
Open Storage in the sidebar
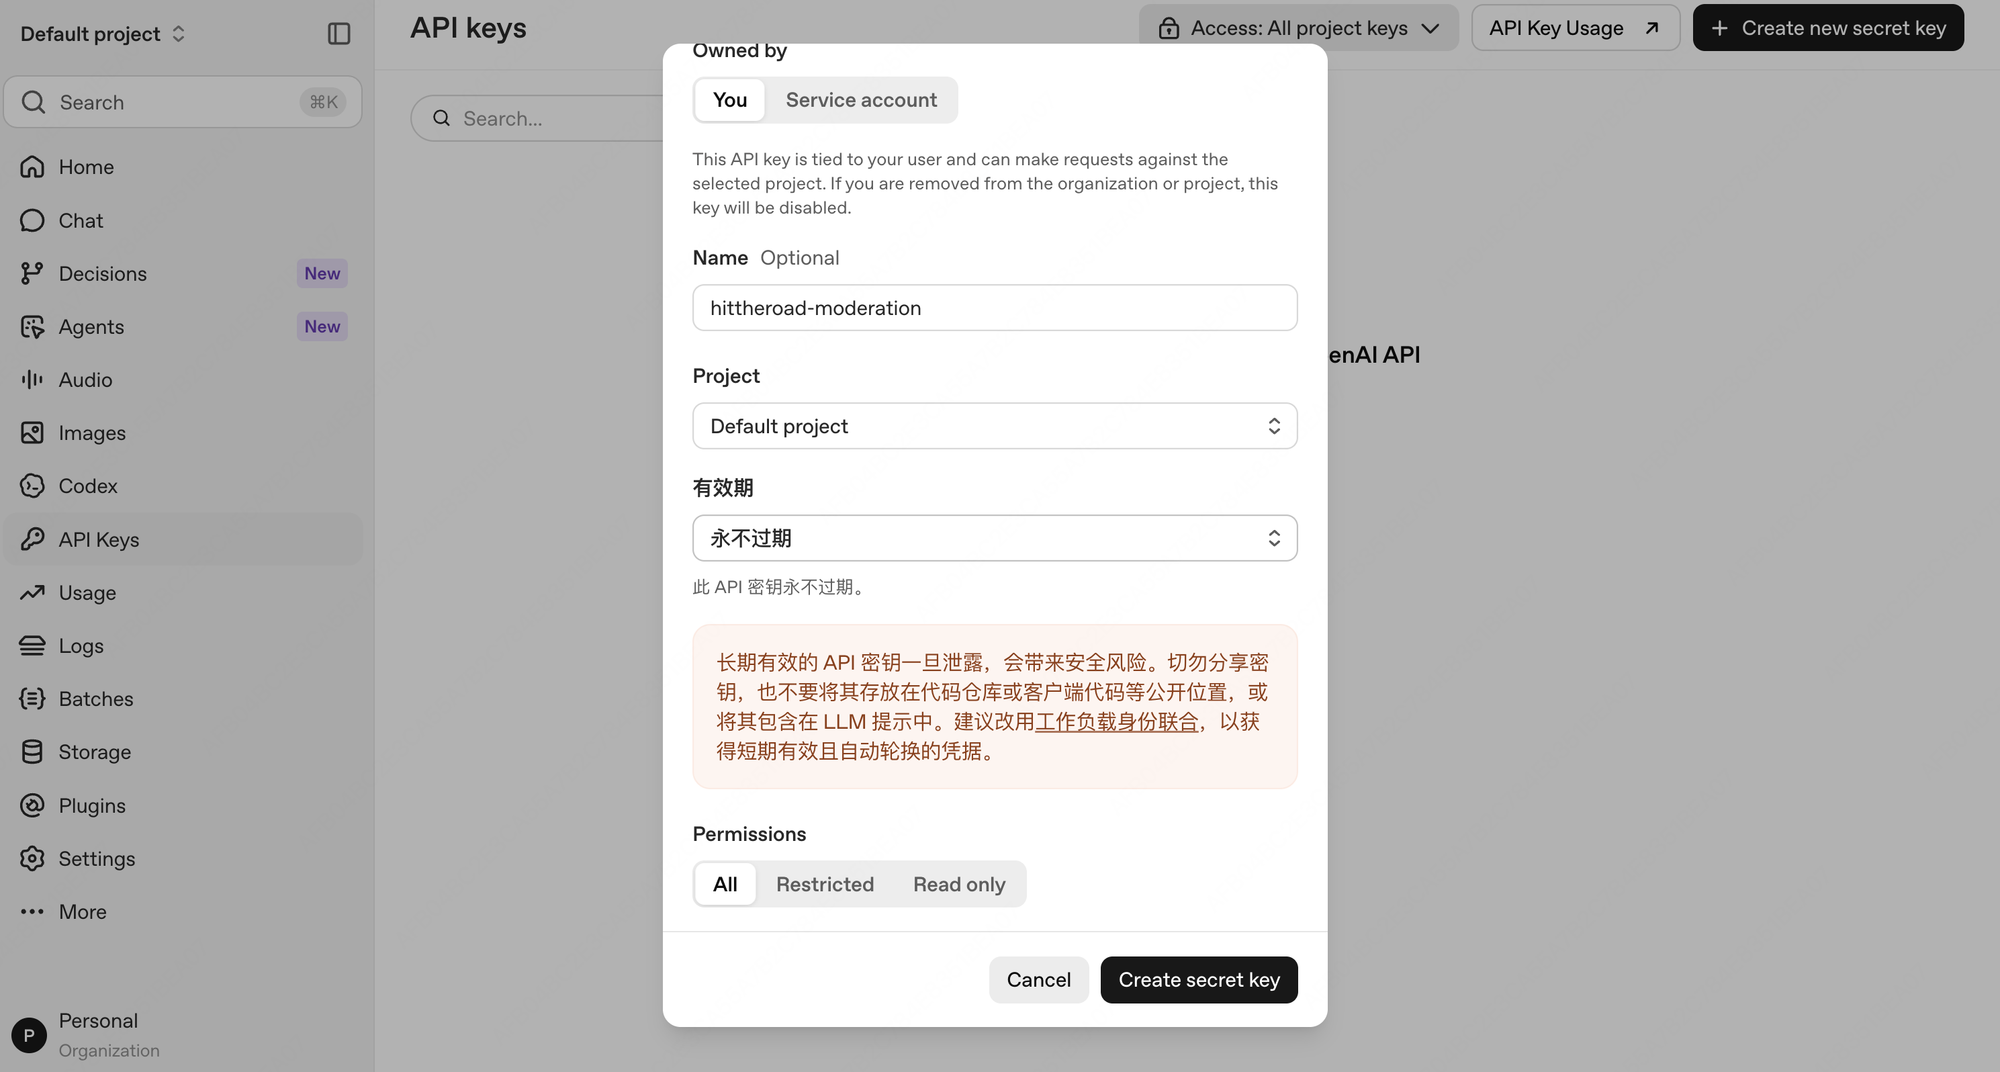click(183, 752)
